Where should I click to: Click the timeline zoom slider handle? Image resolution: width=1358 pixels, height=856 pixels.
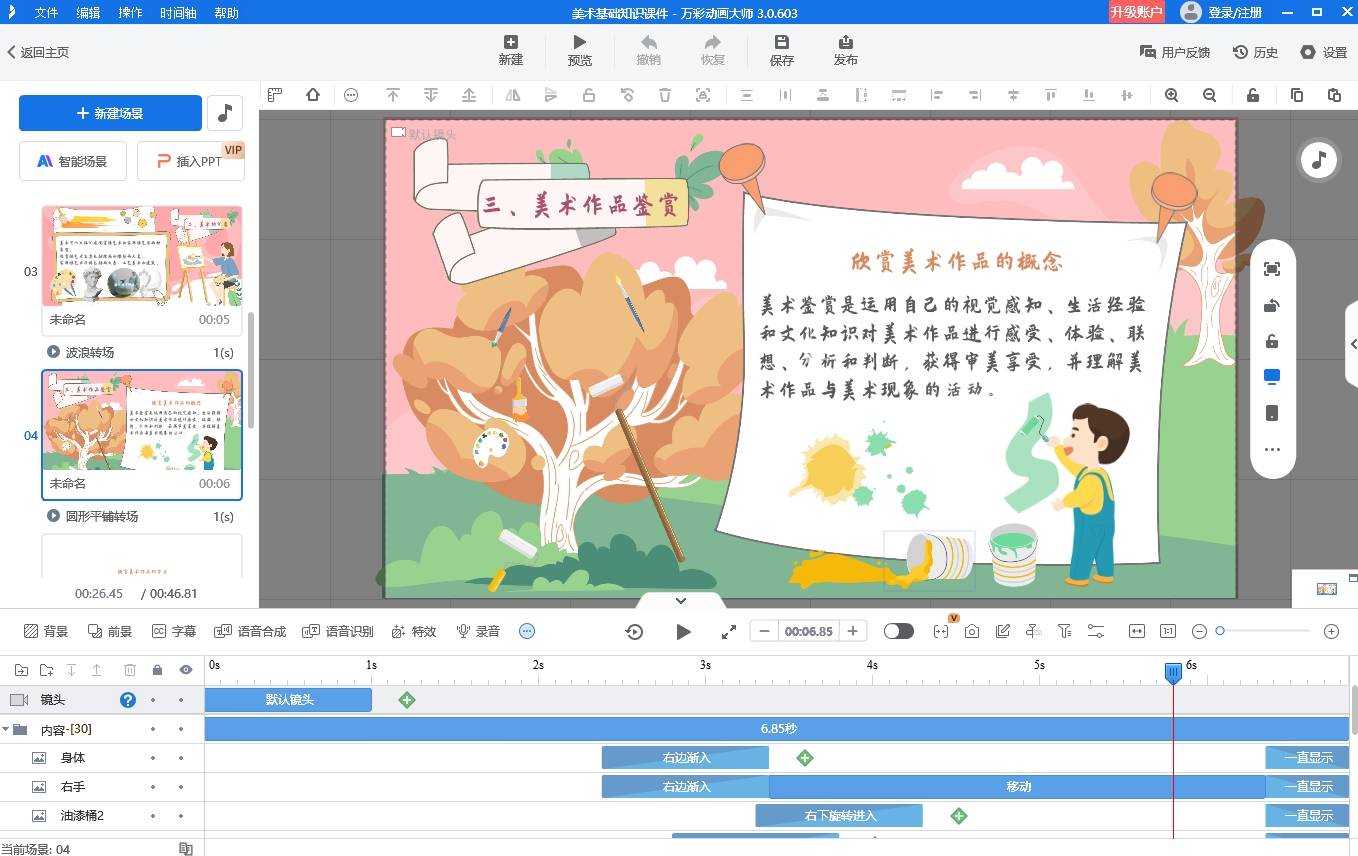pos(1220,631)
